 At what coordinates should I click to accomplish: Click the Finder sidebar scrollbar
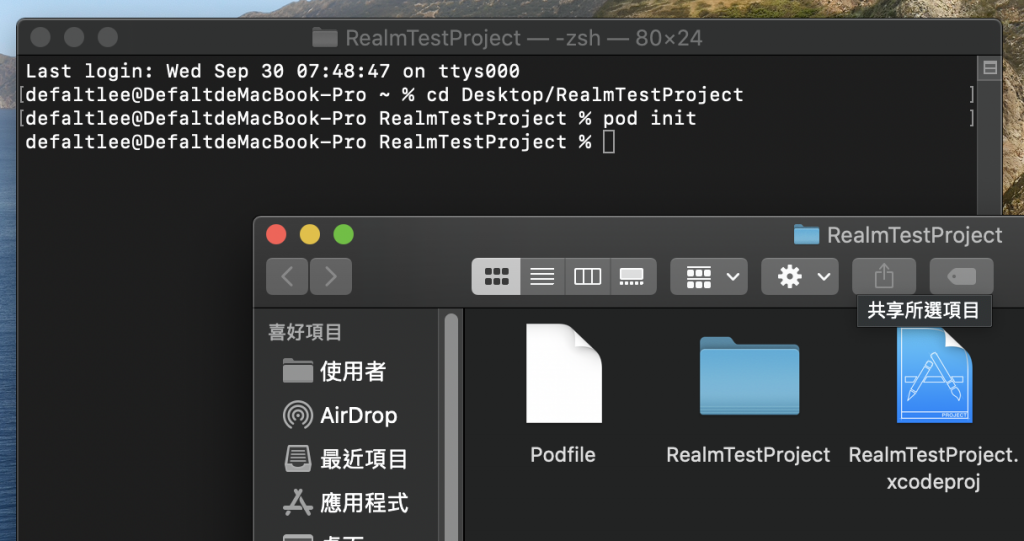point(451,427)
